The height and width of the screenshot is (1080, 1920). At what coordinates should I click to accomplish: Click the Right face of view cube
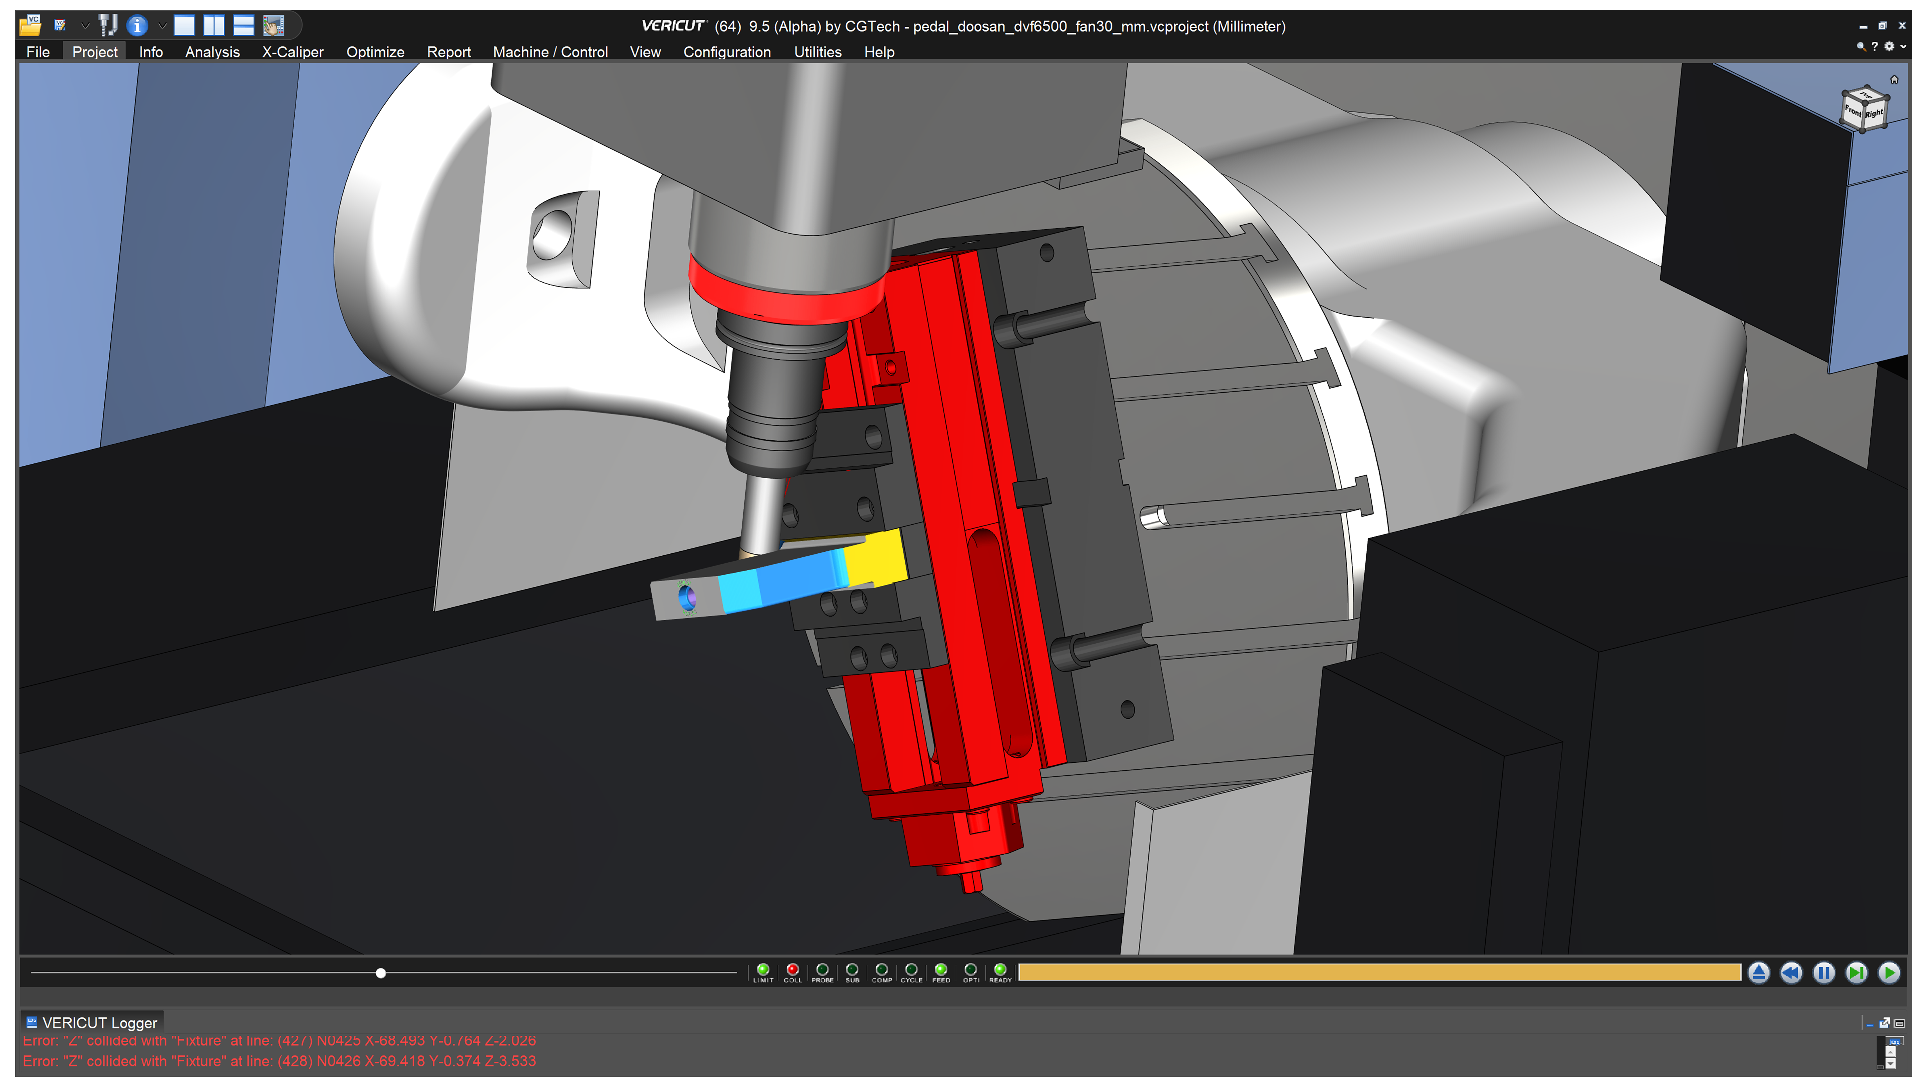(x=1874, y=113)
